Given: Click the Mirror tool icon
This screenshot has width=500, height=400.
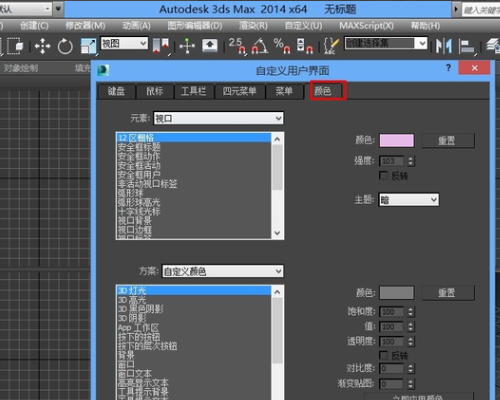Looking at the screenshot, I should [x=444, y=46].
